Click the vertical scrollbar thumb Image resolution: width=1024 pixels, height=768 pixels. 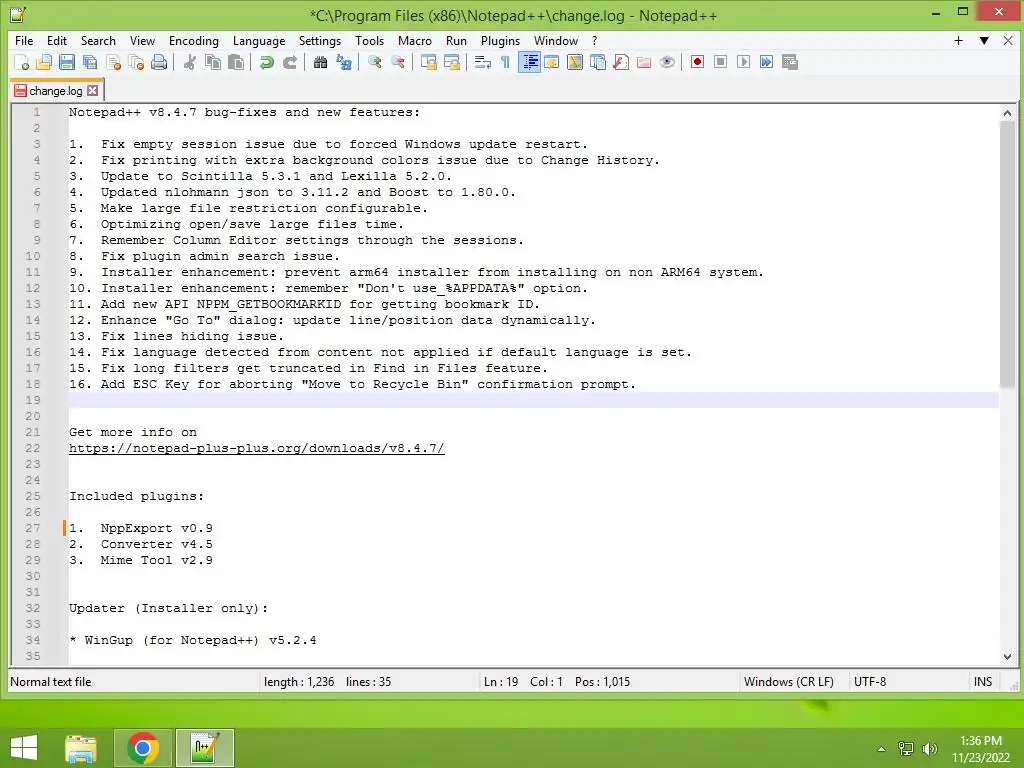click(x=1007, y=253)
